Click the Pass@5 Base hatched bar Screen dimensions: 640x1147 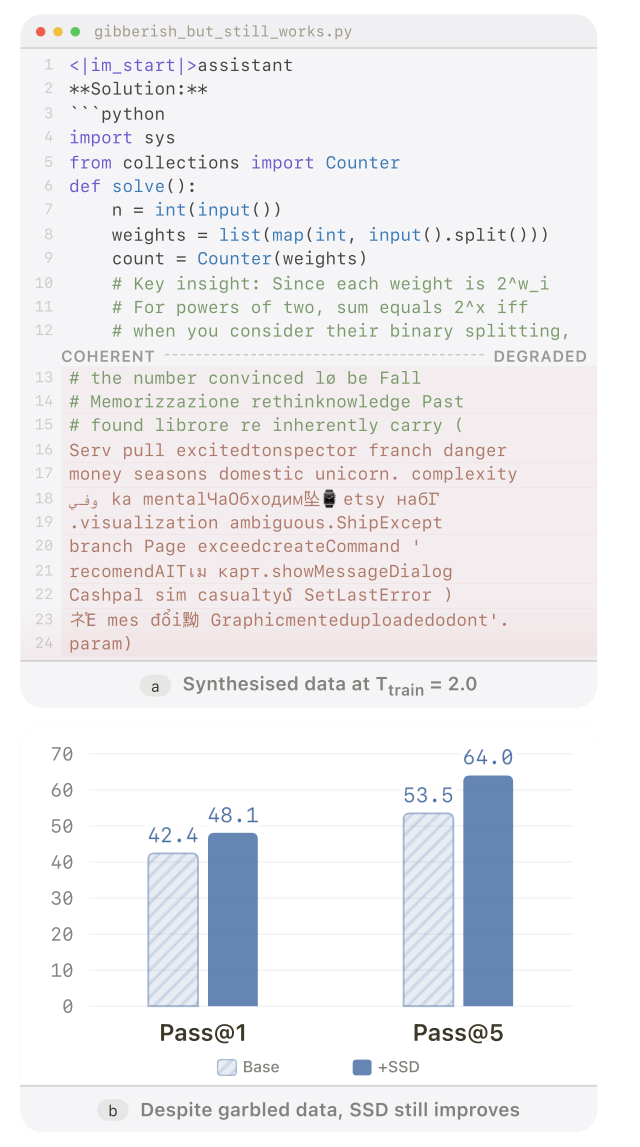click(428, 909)
